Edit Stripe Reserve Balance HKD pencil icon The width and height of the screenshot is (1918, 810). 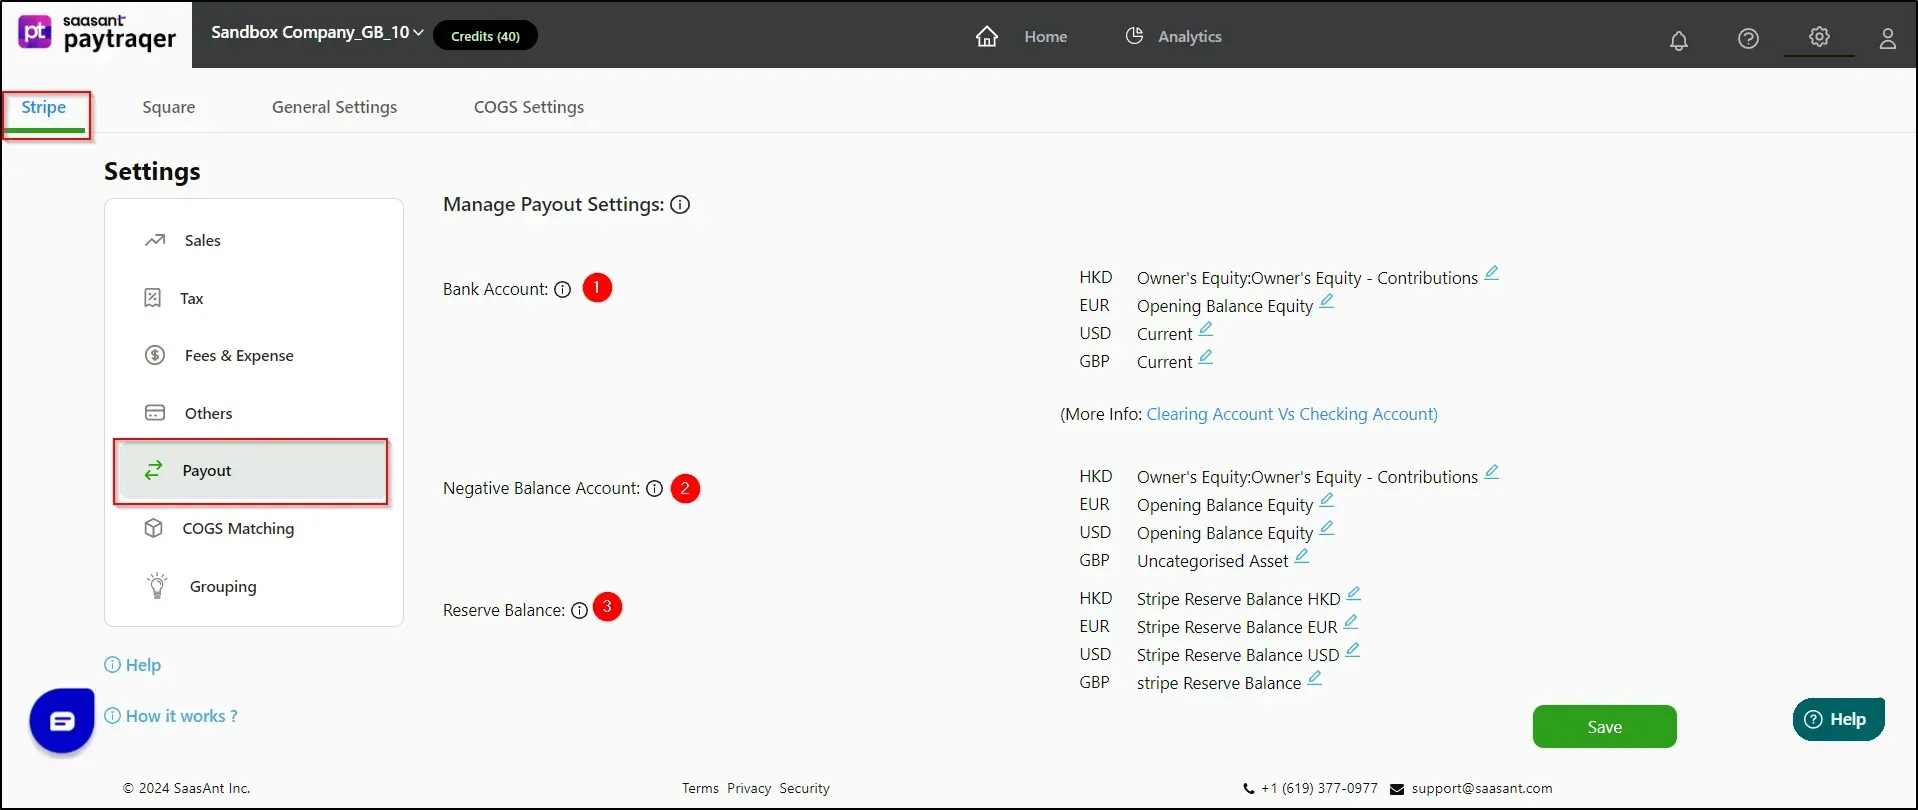[x=1354, y=594]
